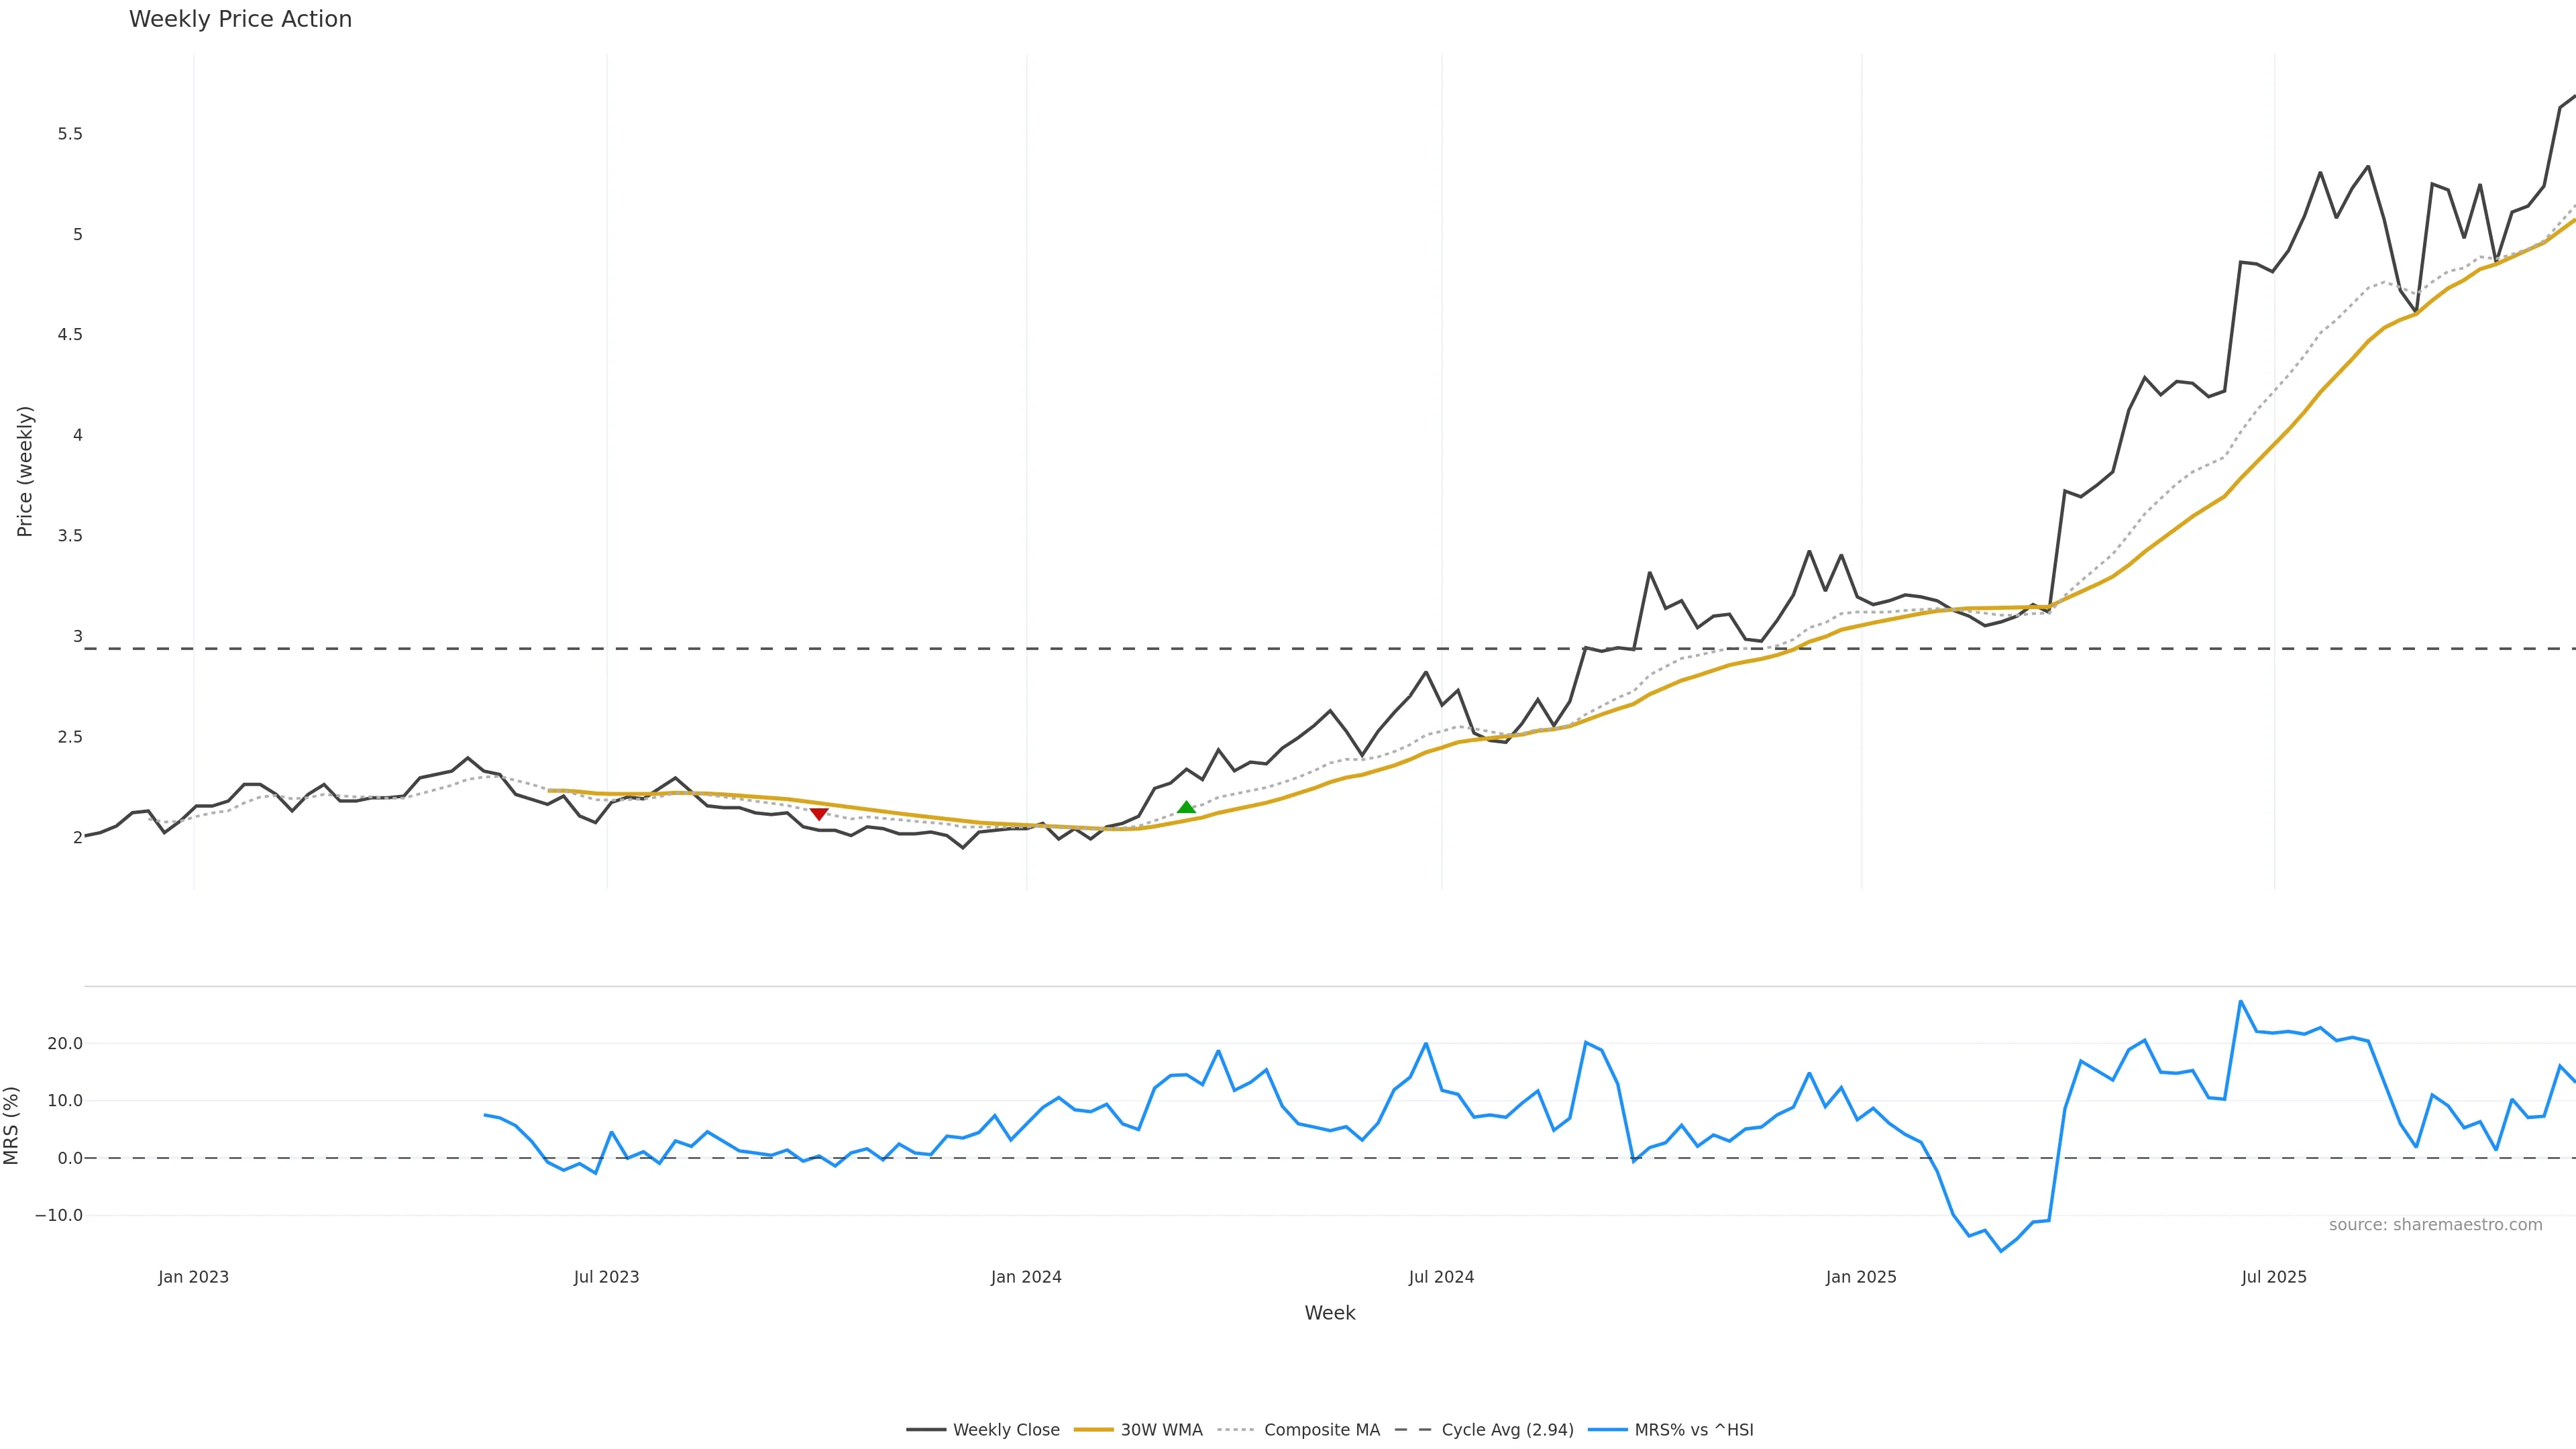Open the sharemaestro.com source link

pyautogui.click(x=2435, y=1225)
